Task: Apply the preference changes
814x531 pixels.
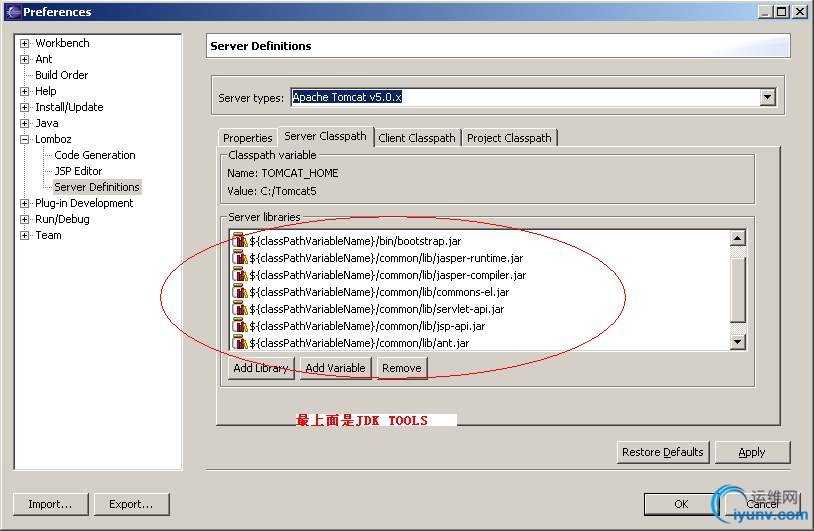Action: 752,452
